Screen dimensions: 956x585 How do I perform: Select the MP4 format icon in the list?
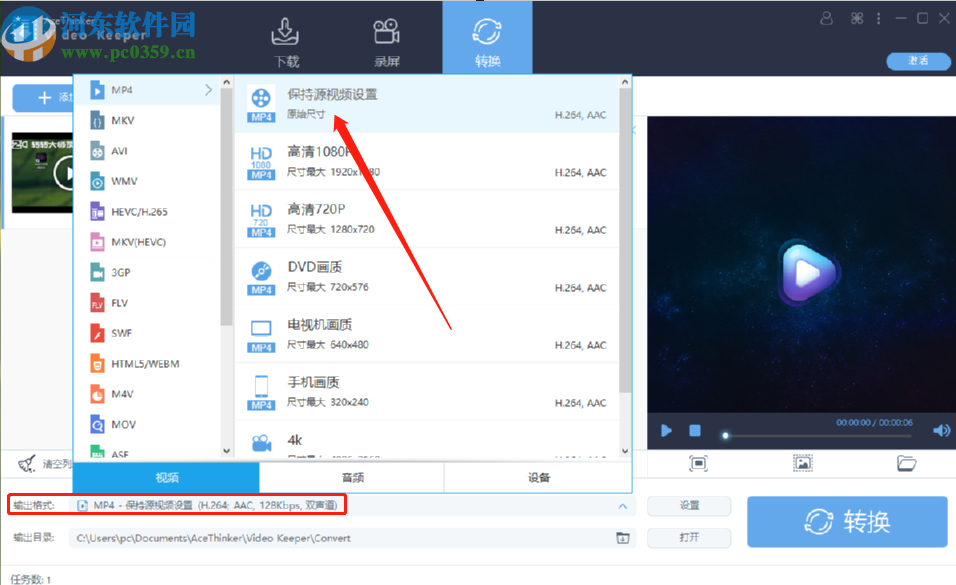coord(98,90)
